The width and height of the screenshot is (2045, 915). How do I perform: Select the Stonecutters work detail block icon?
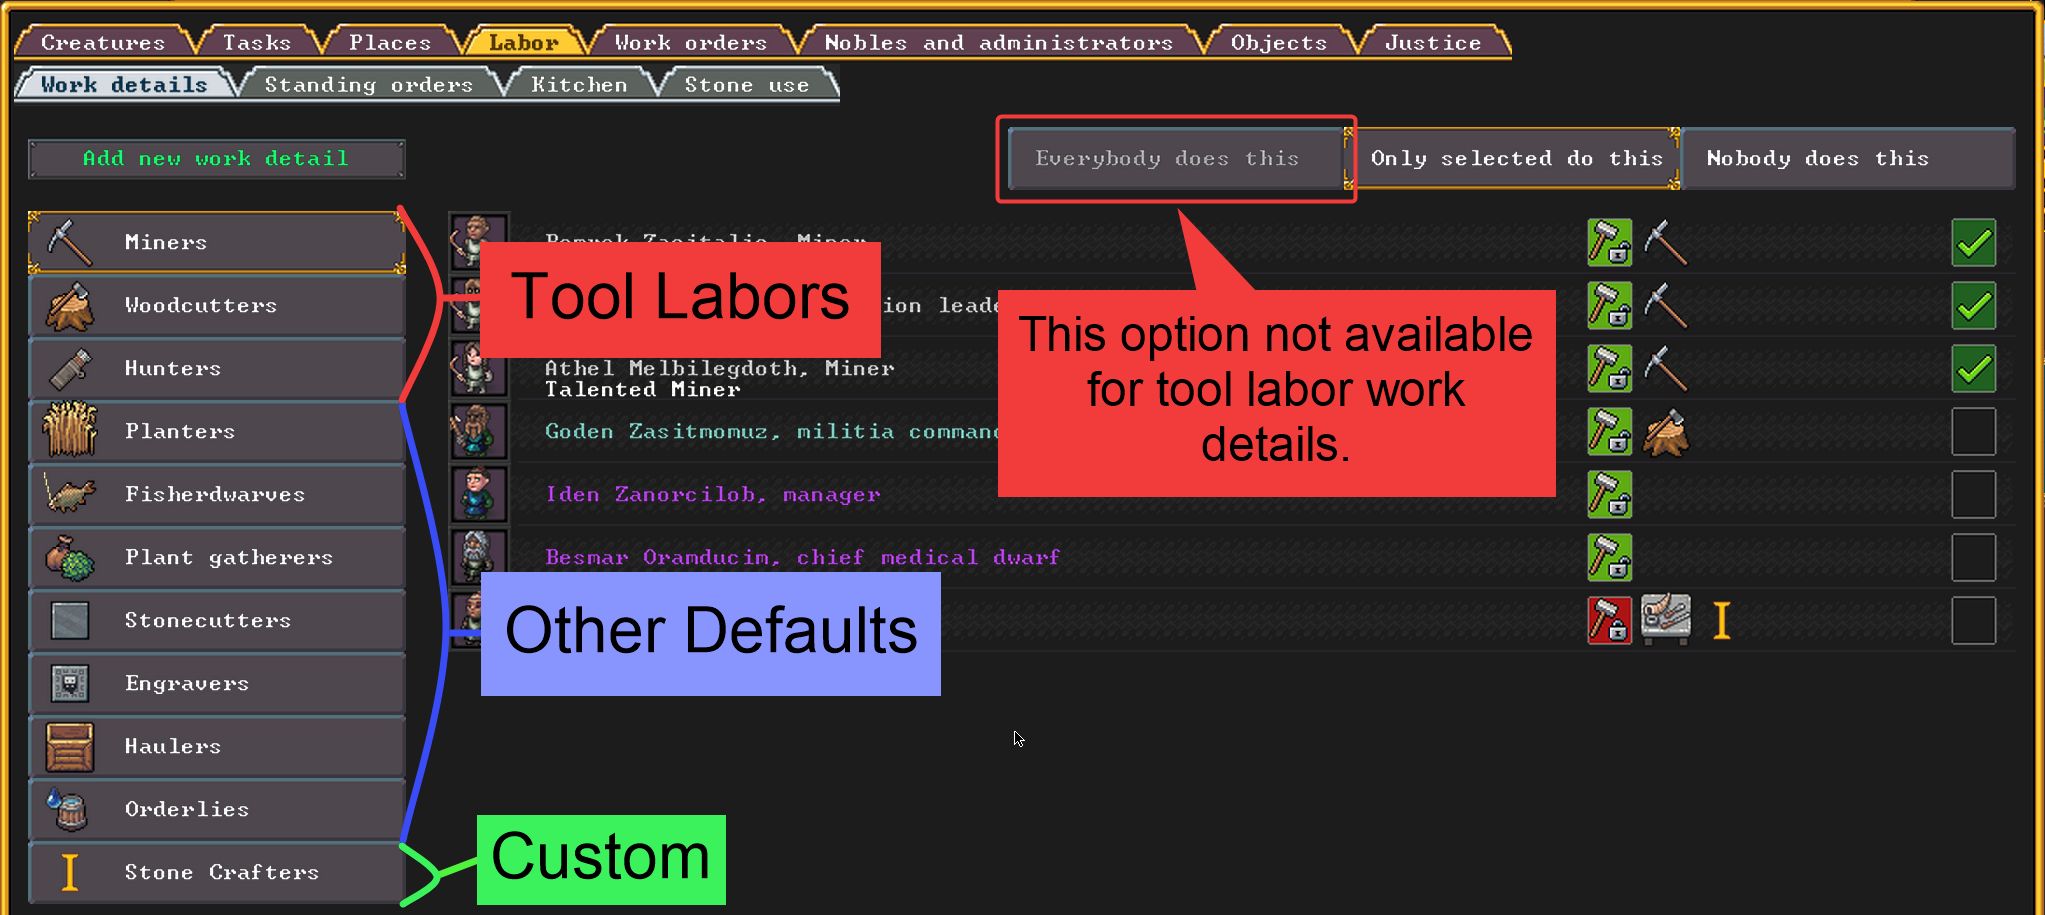pos(70,620)
